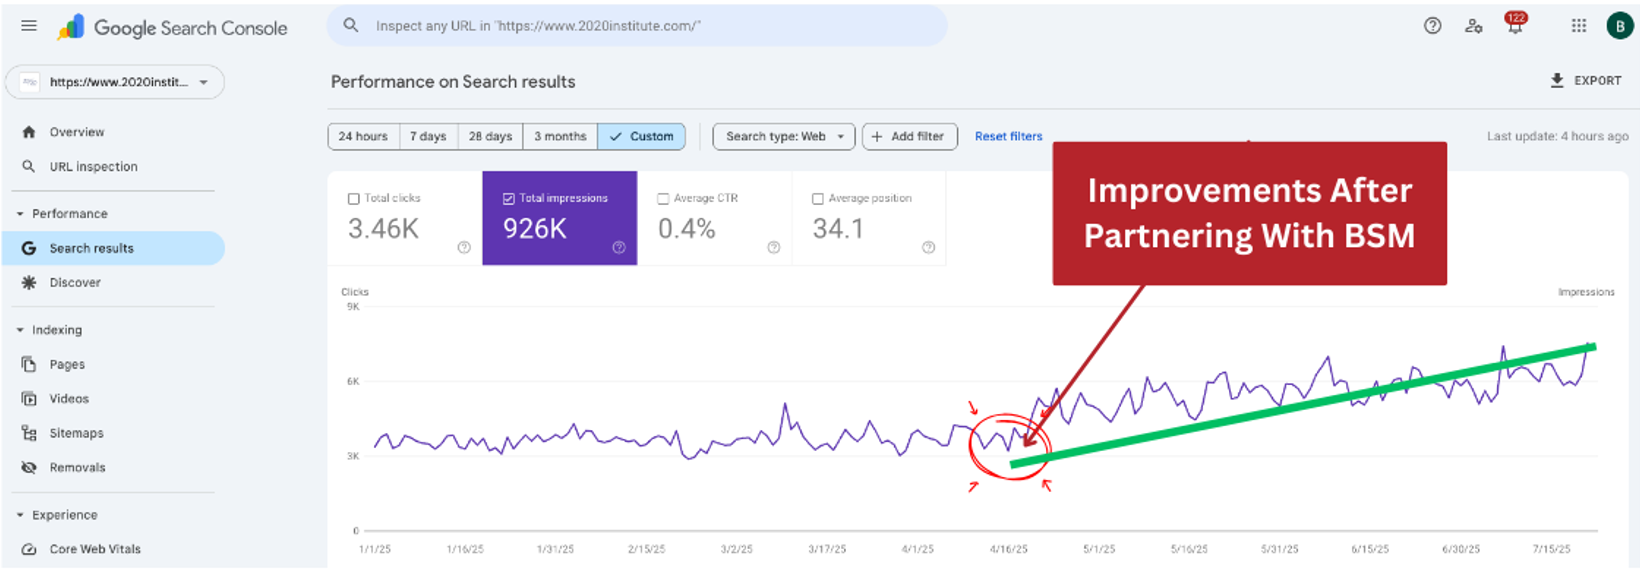The height and width of the screenshot is (576, 1640).
Task: Click the 7/15/25 date label on chart axis
Action: tap(1551, 549)
